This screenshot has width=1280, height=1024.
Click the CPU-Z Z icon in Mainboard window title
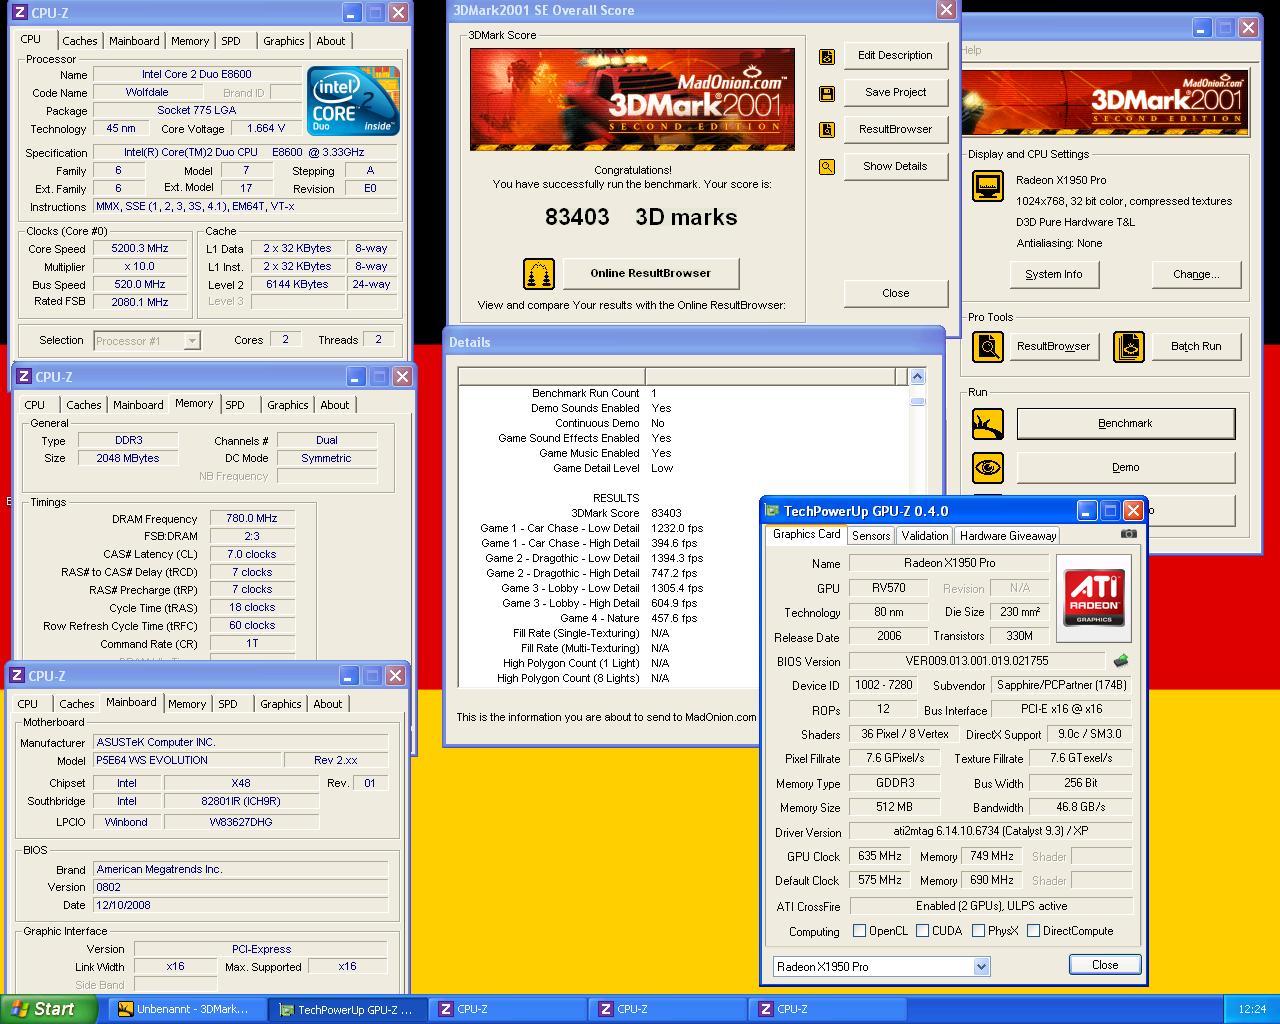pos(17,676)
